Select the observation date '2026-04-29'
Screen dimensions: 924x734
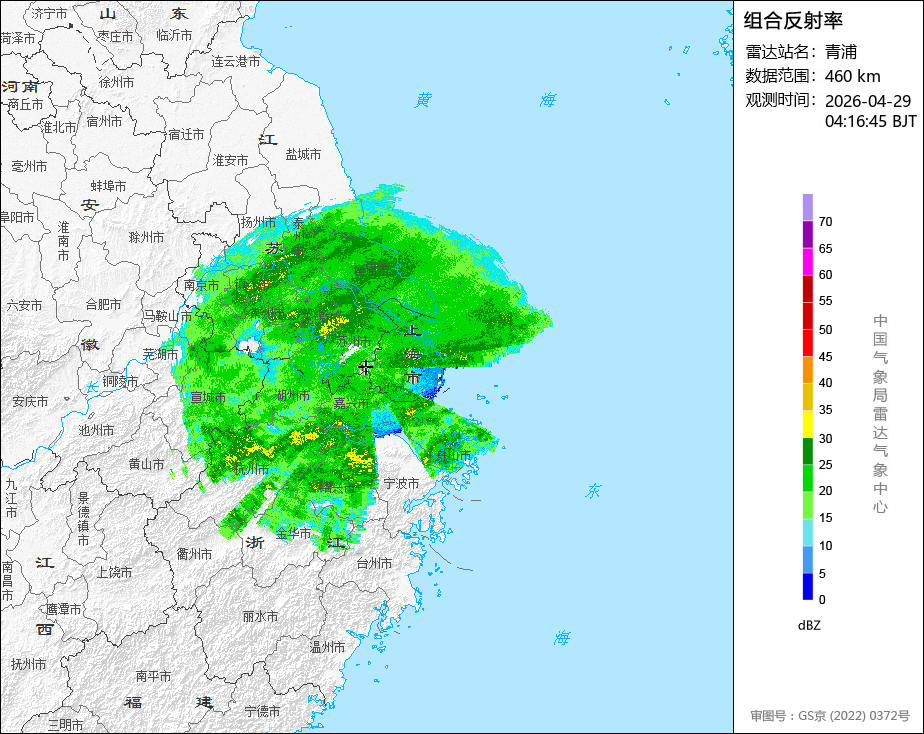click(868, 101)
